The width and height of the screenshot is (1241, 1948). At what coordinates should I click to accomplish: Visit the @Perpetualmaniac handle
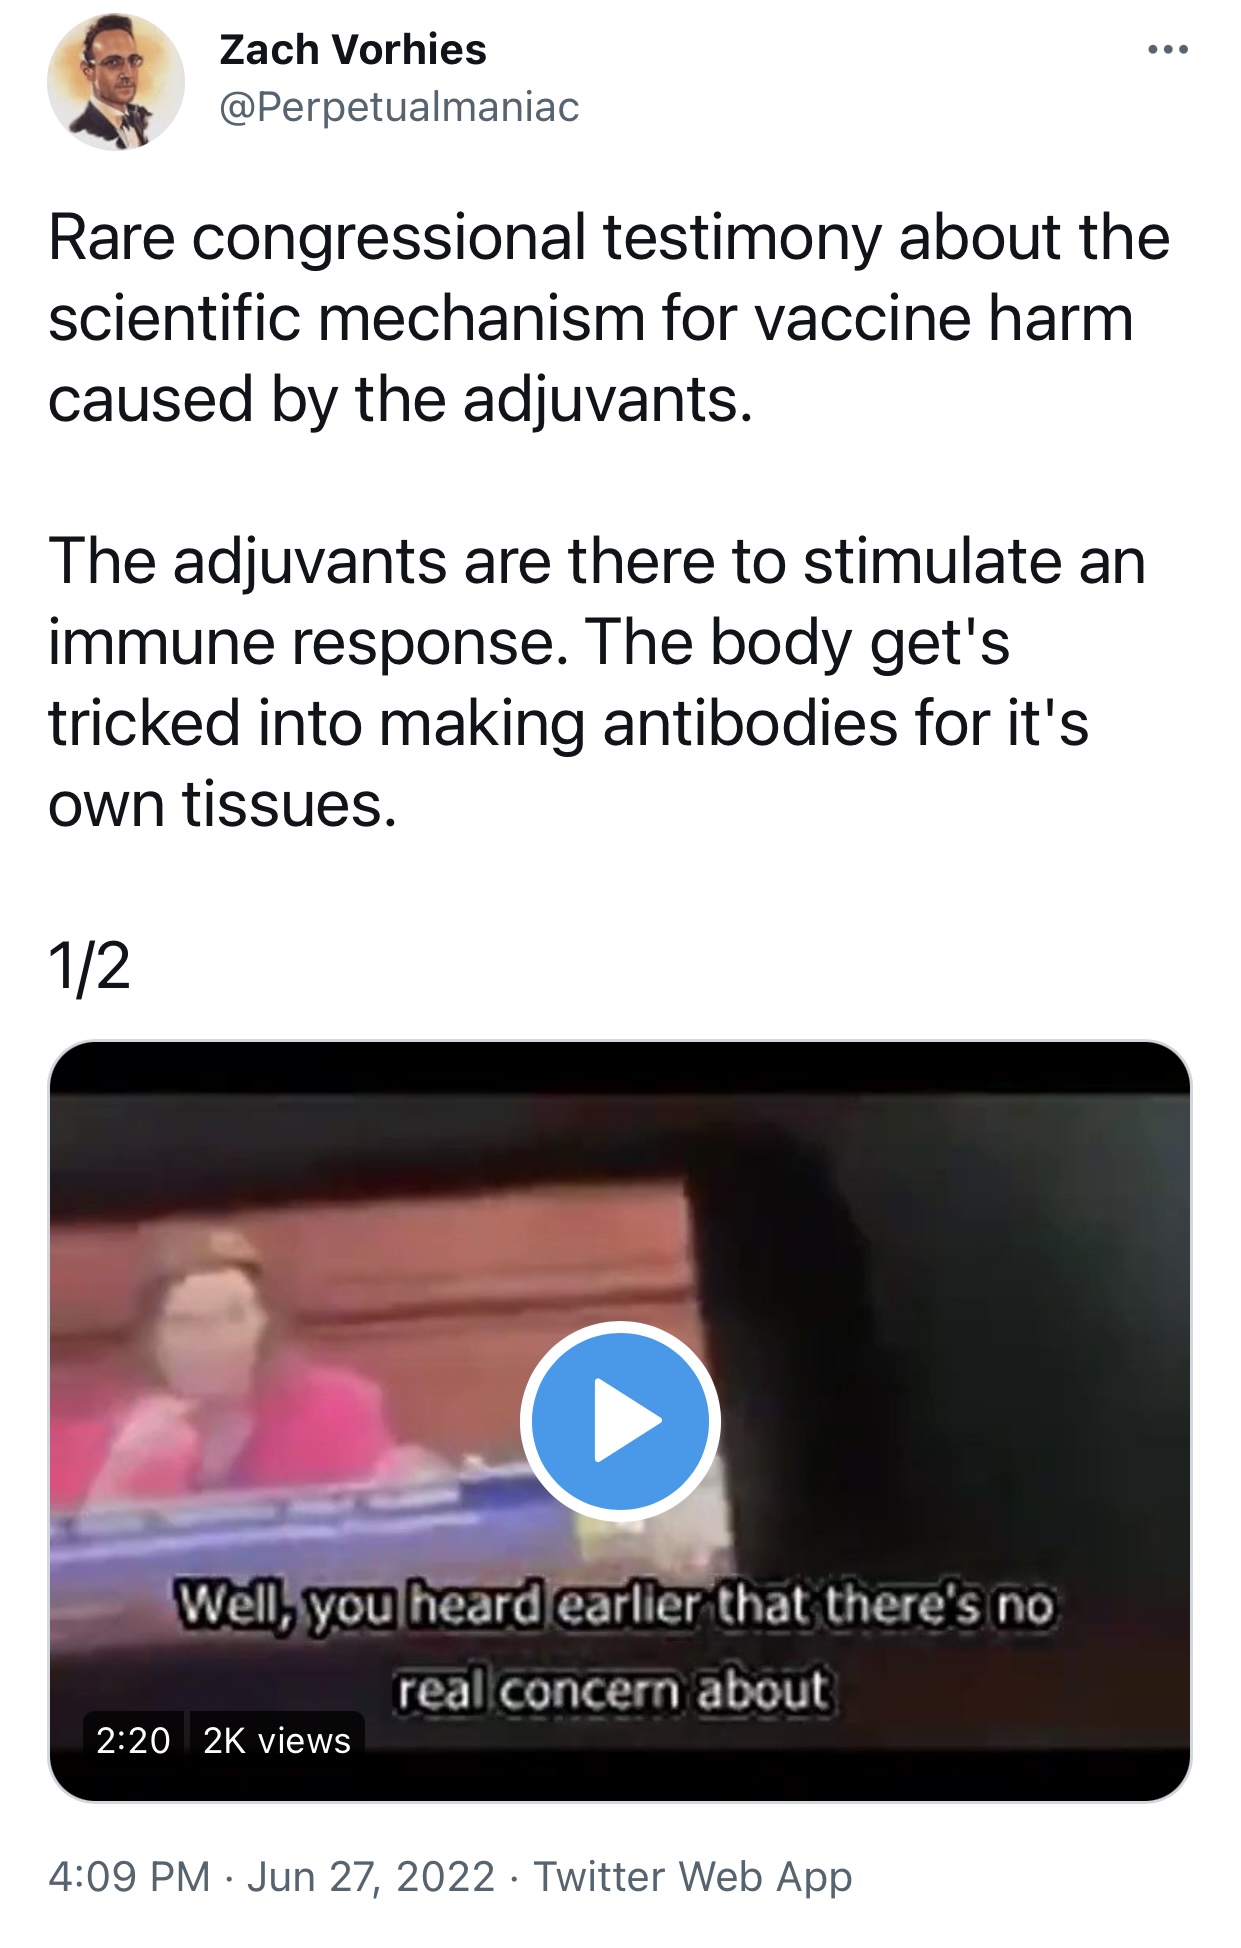(399, 107)
